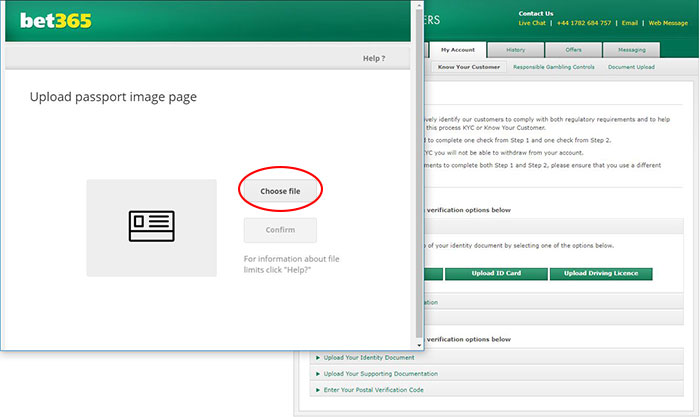Switch to My Account tab in background page
The height and width of the screenshot is (417, 700).
[x=458, y=50]
